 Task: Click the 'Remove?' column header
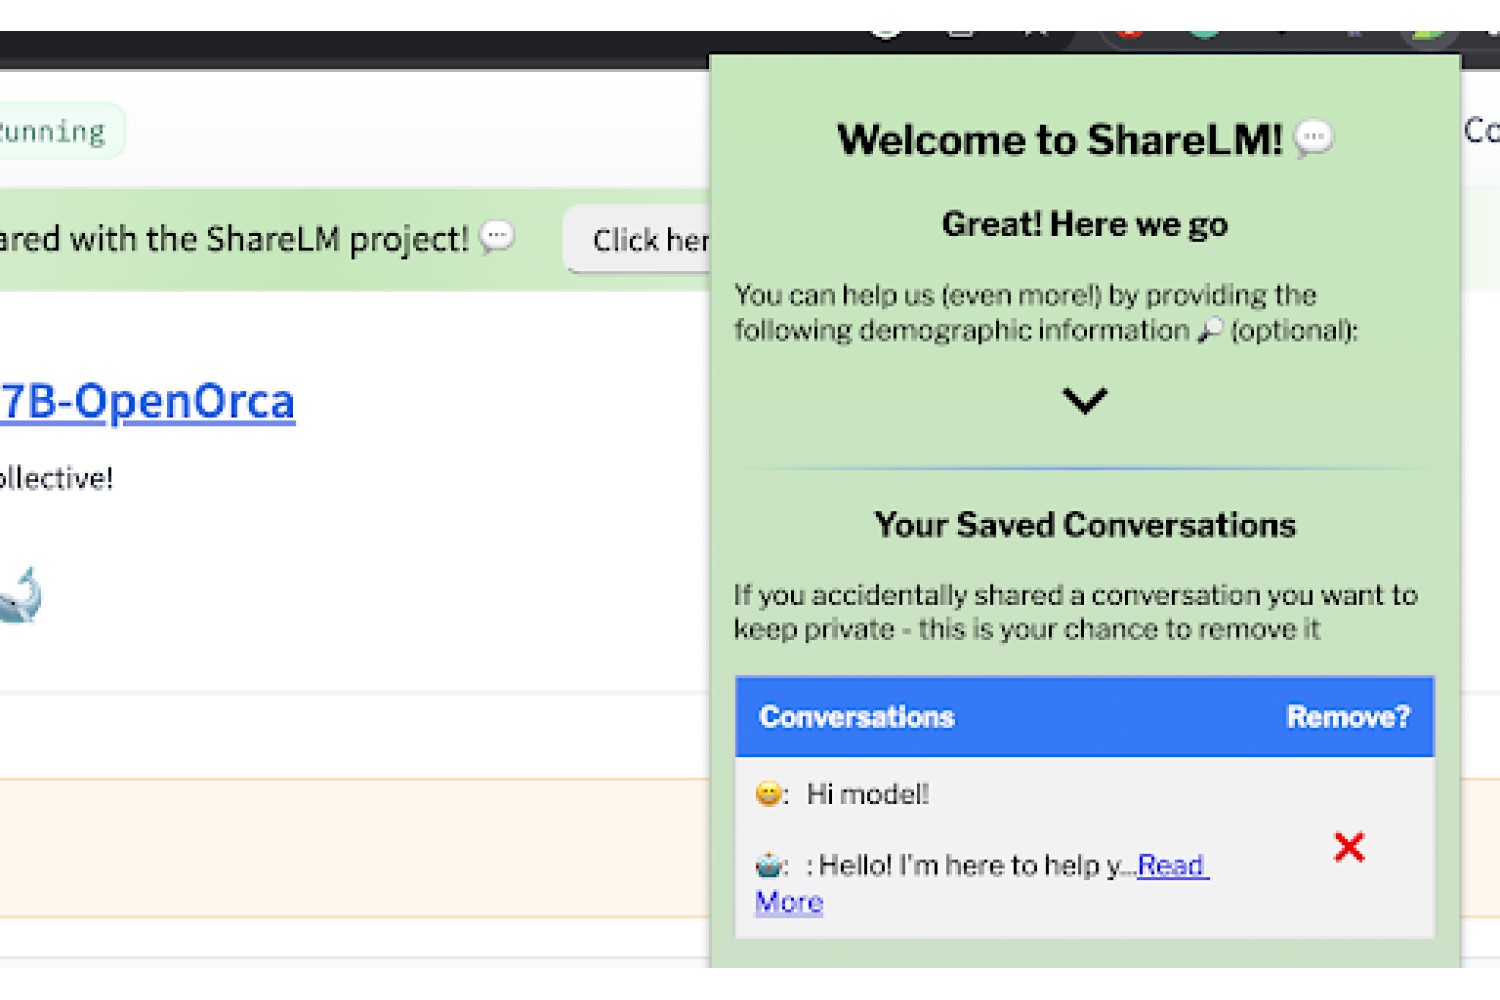1348,717
